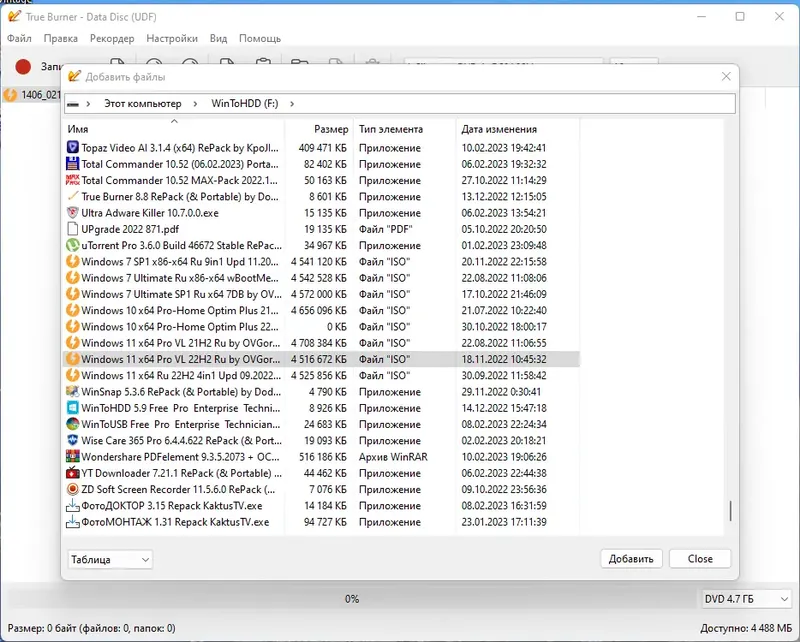800x642 pixels.
Task: Click the Windows 11 Ru 22H2 4in1 ISO icon
Action: tap(73, 376)
